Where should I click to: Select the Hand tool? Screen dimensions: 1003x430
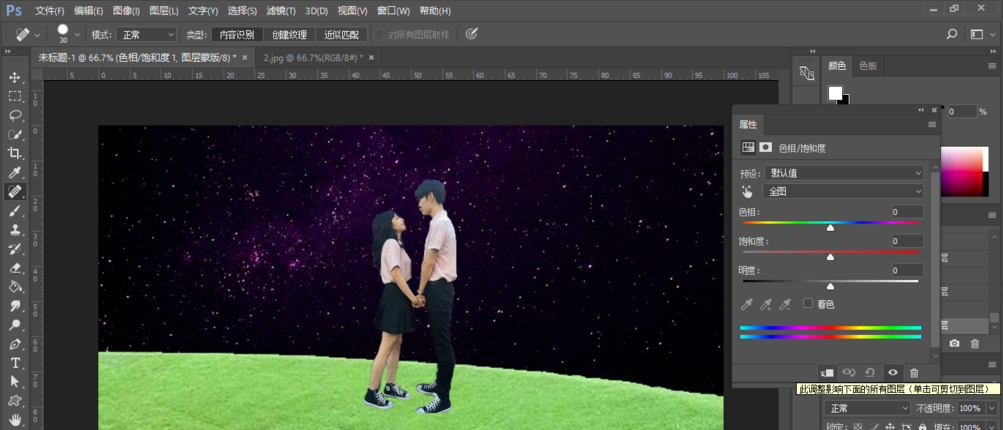click(15, 419)
